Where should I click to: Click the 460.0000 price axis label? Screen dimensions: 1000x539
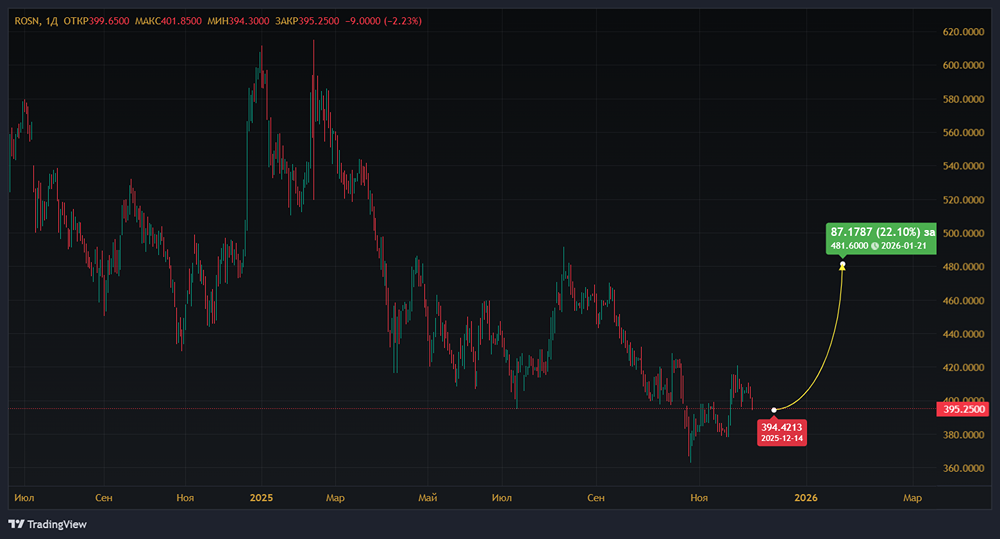pos(963,300)
